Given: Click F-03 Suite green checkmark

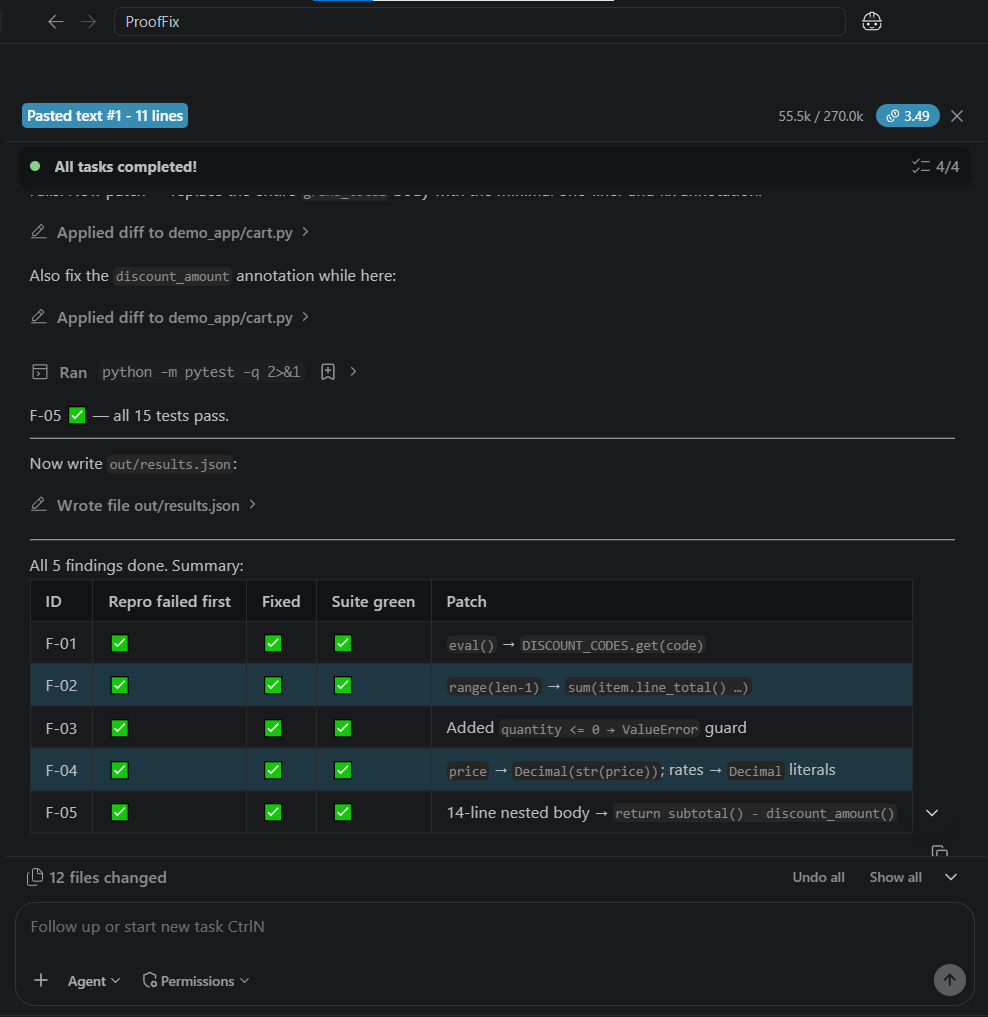Looking at the screenshot, I should point(343,728).
